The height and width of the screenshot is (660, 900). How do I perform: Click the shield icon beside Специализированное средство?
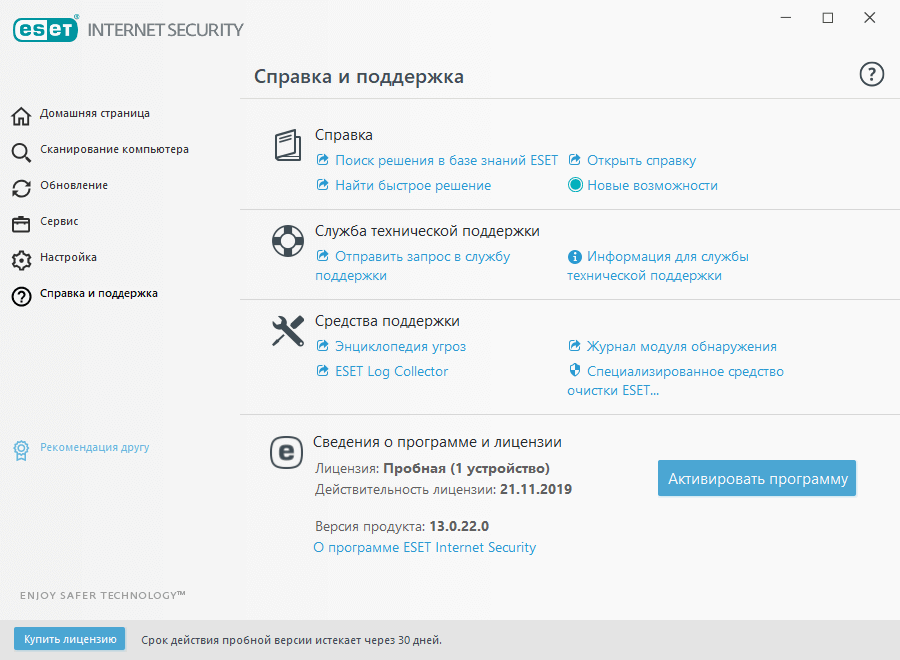pos(575,370)
